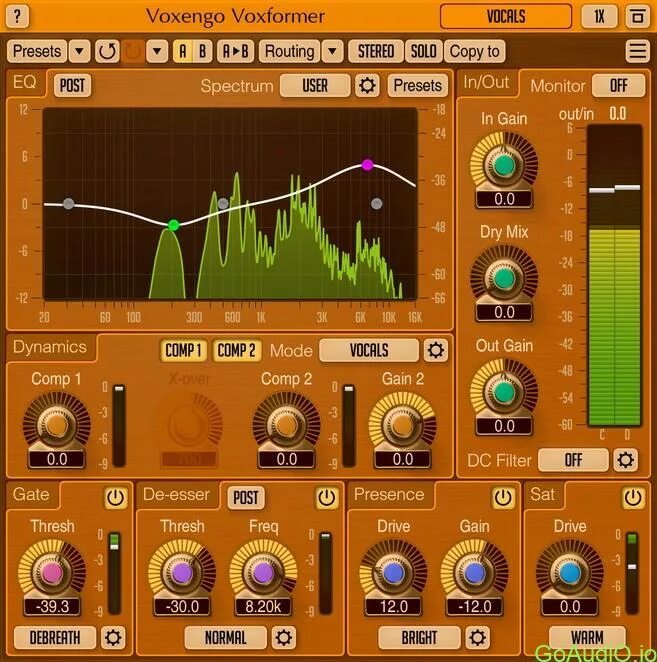
Task: Toggle COMP 1 on or off
Action: [x=183, y=350]
